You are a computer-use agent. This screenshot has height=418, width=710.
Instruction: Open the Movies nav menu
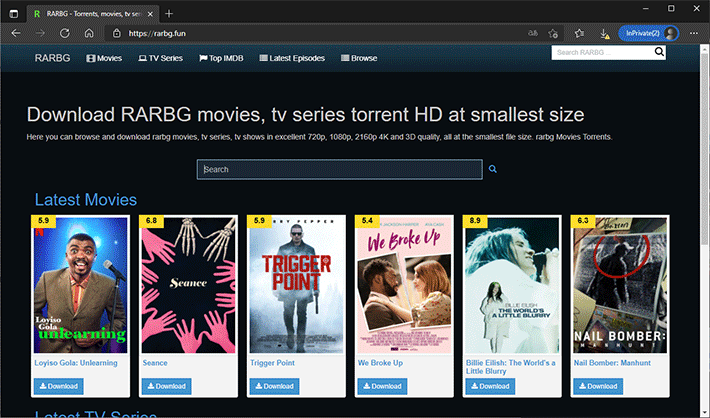(104, 58)
